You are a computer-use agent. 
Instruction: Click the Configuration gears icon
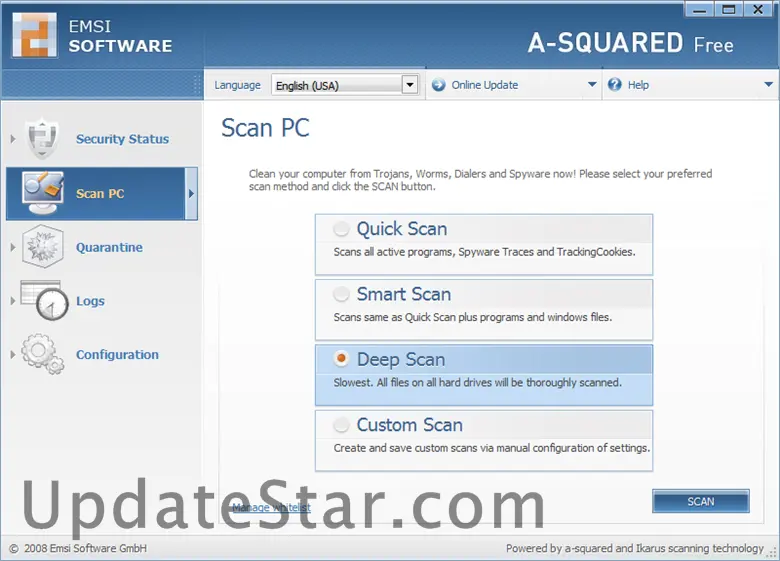pos(42,354)
